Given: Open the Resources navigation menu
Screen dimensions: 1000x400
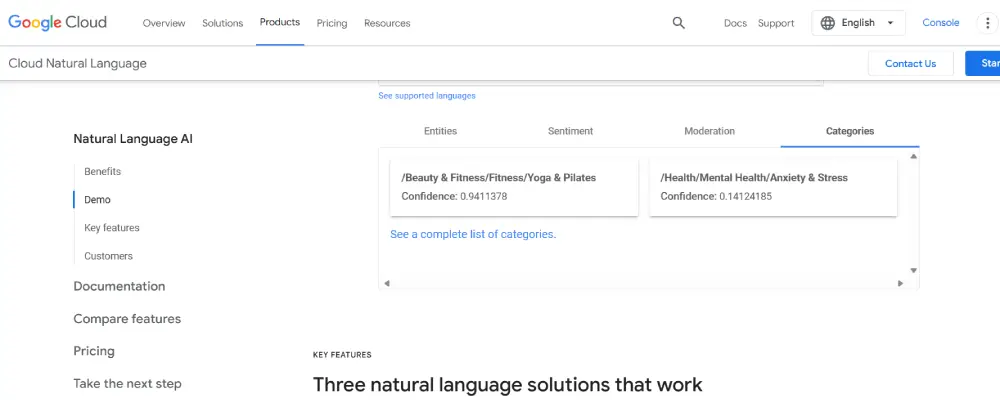Looking at the screenshot, I should coord(387,23).
